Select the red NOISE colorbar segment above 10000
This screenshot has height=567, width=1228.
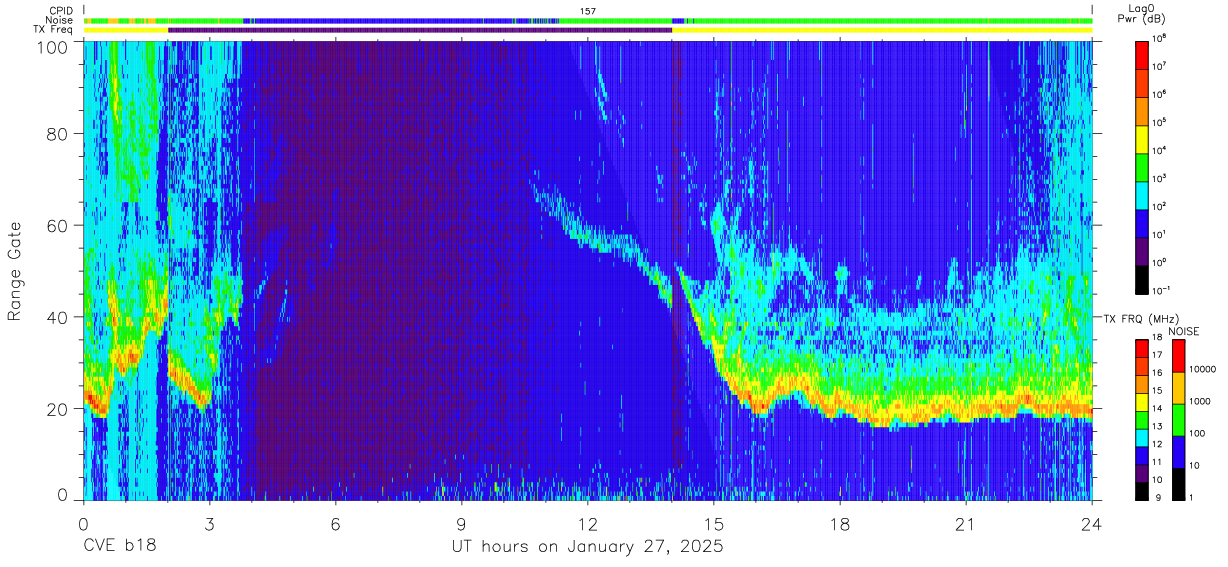[1177, 356]
